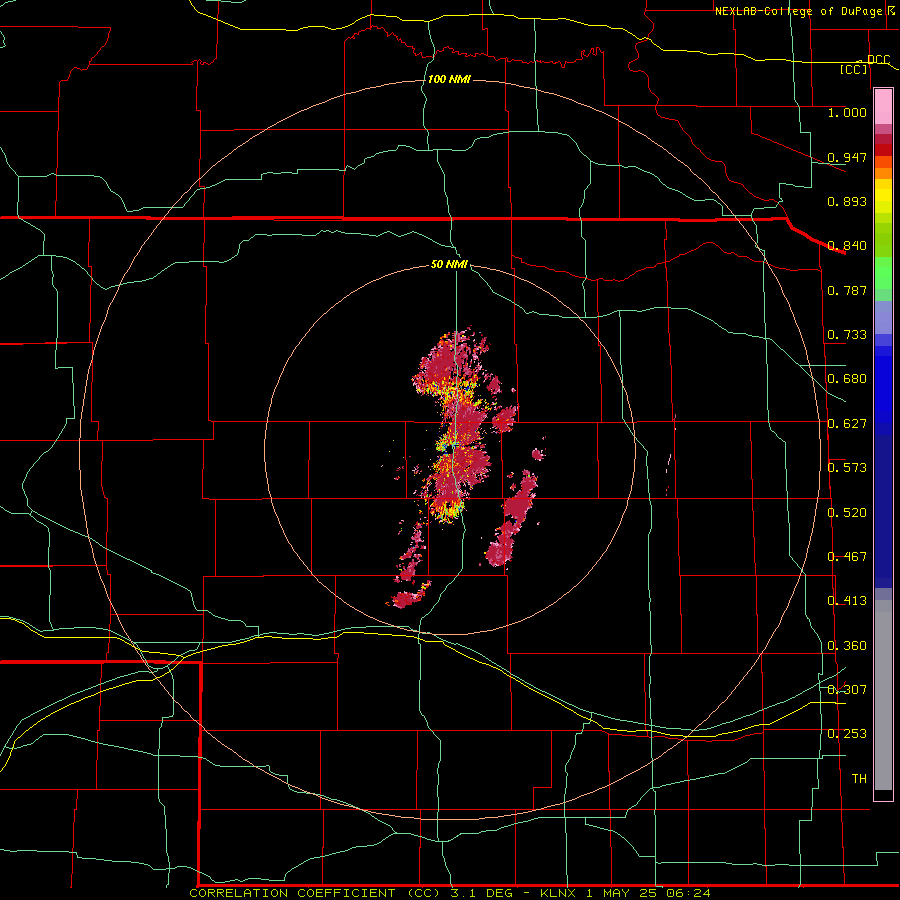Click the DCC product label
The image size is (900, 900).
pos(878,60)
